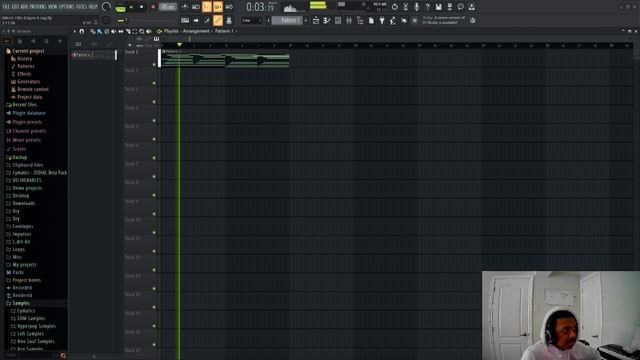Select Pattern 1 in the playlist picker
This screenshot has height=360, width=640.
pos(94,55)
